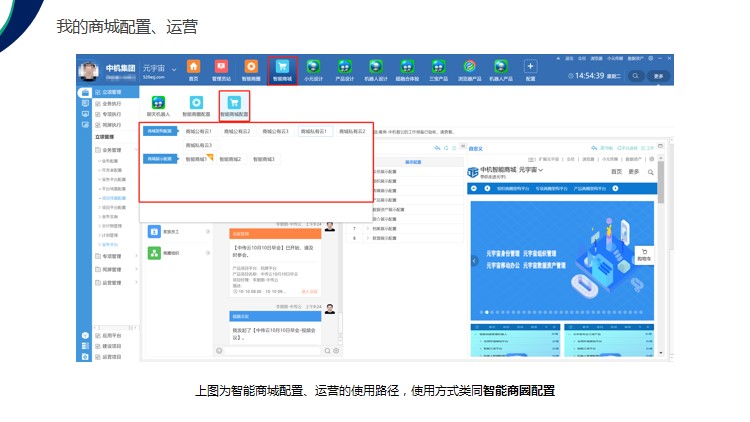Viewport: 750px width, 422px height.
Task: Click the 14:54:39 clock display
Action: pos(589,76)
